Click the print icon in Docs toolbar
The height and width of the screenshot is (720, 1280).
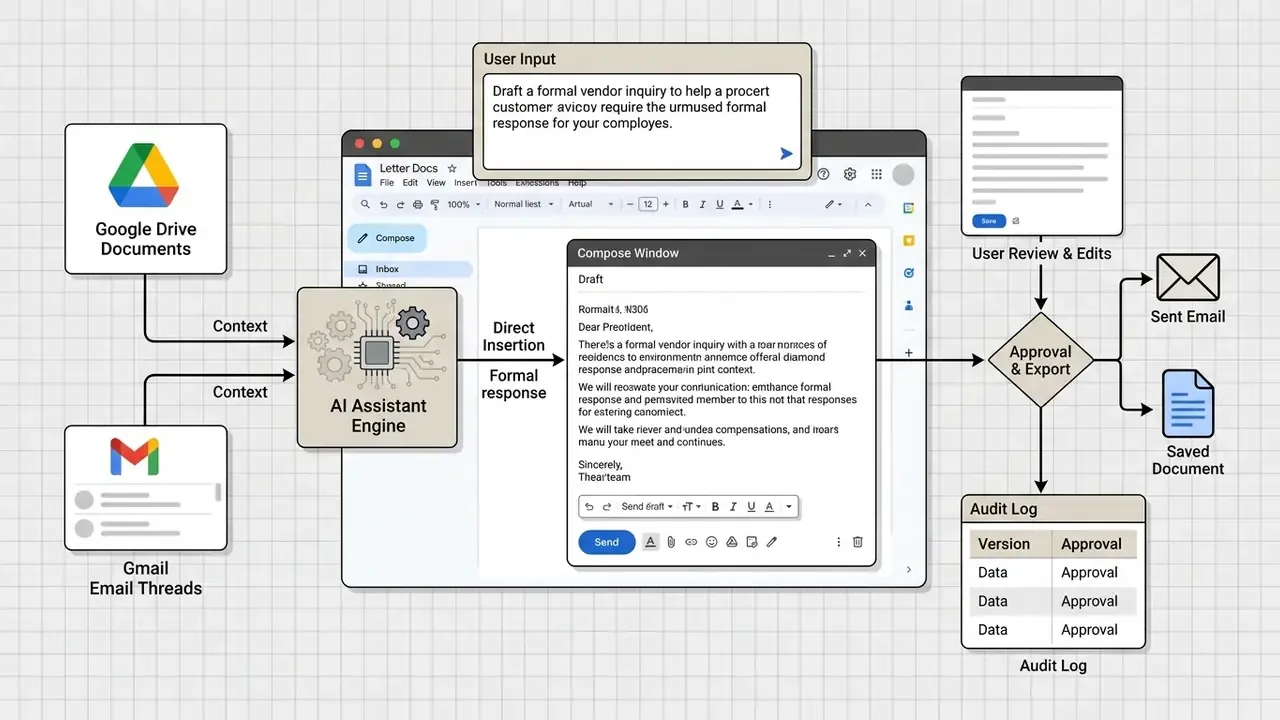[x=417, y=204]
